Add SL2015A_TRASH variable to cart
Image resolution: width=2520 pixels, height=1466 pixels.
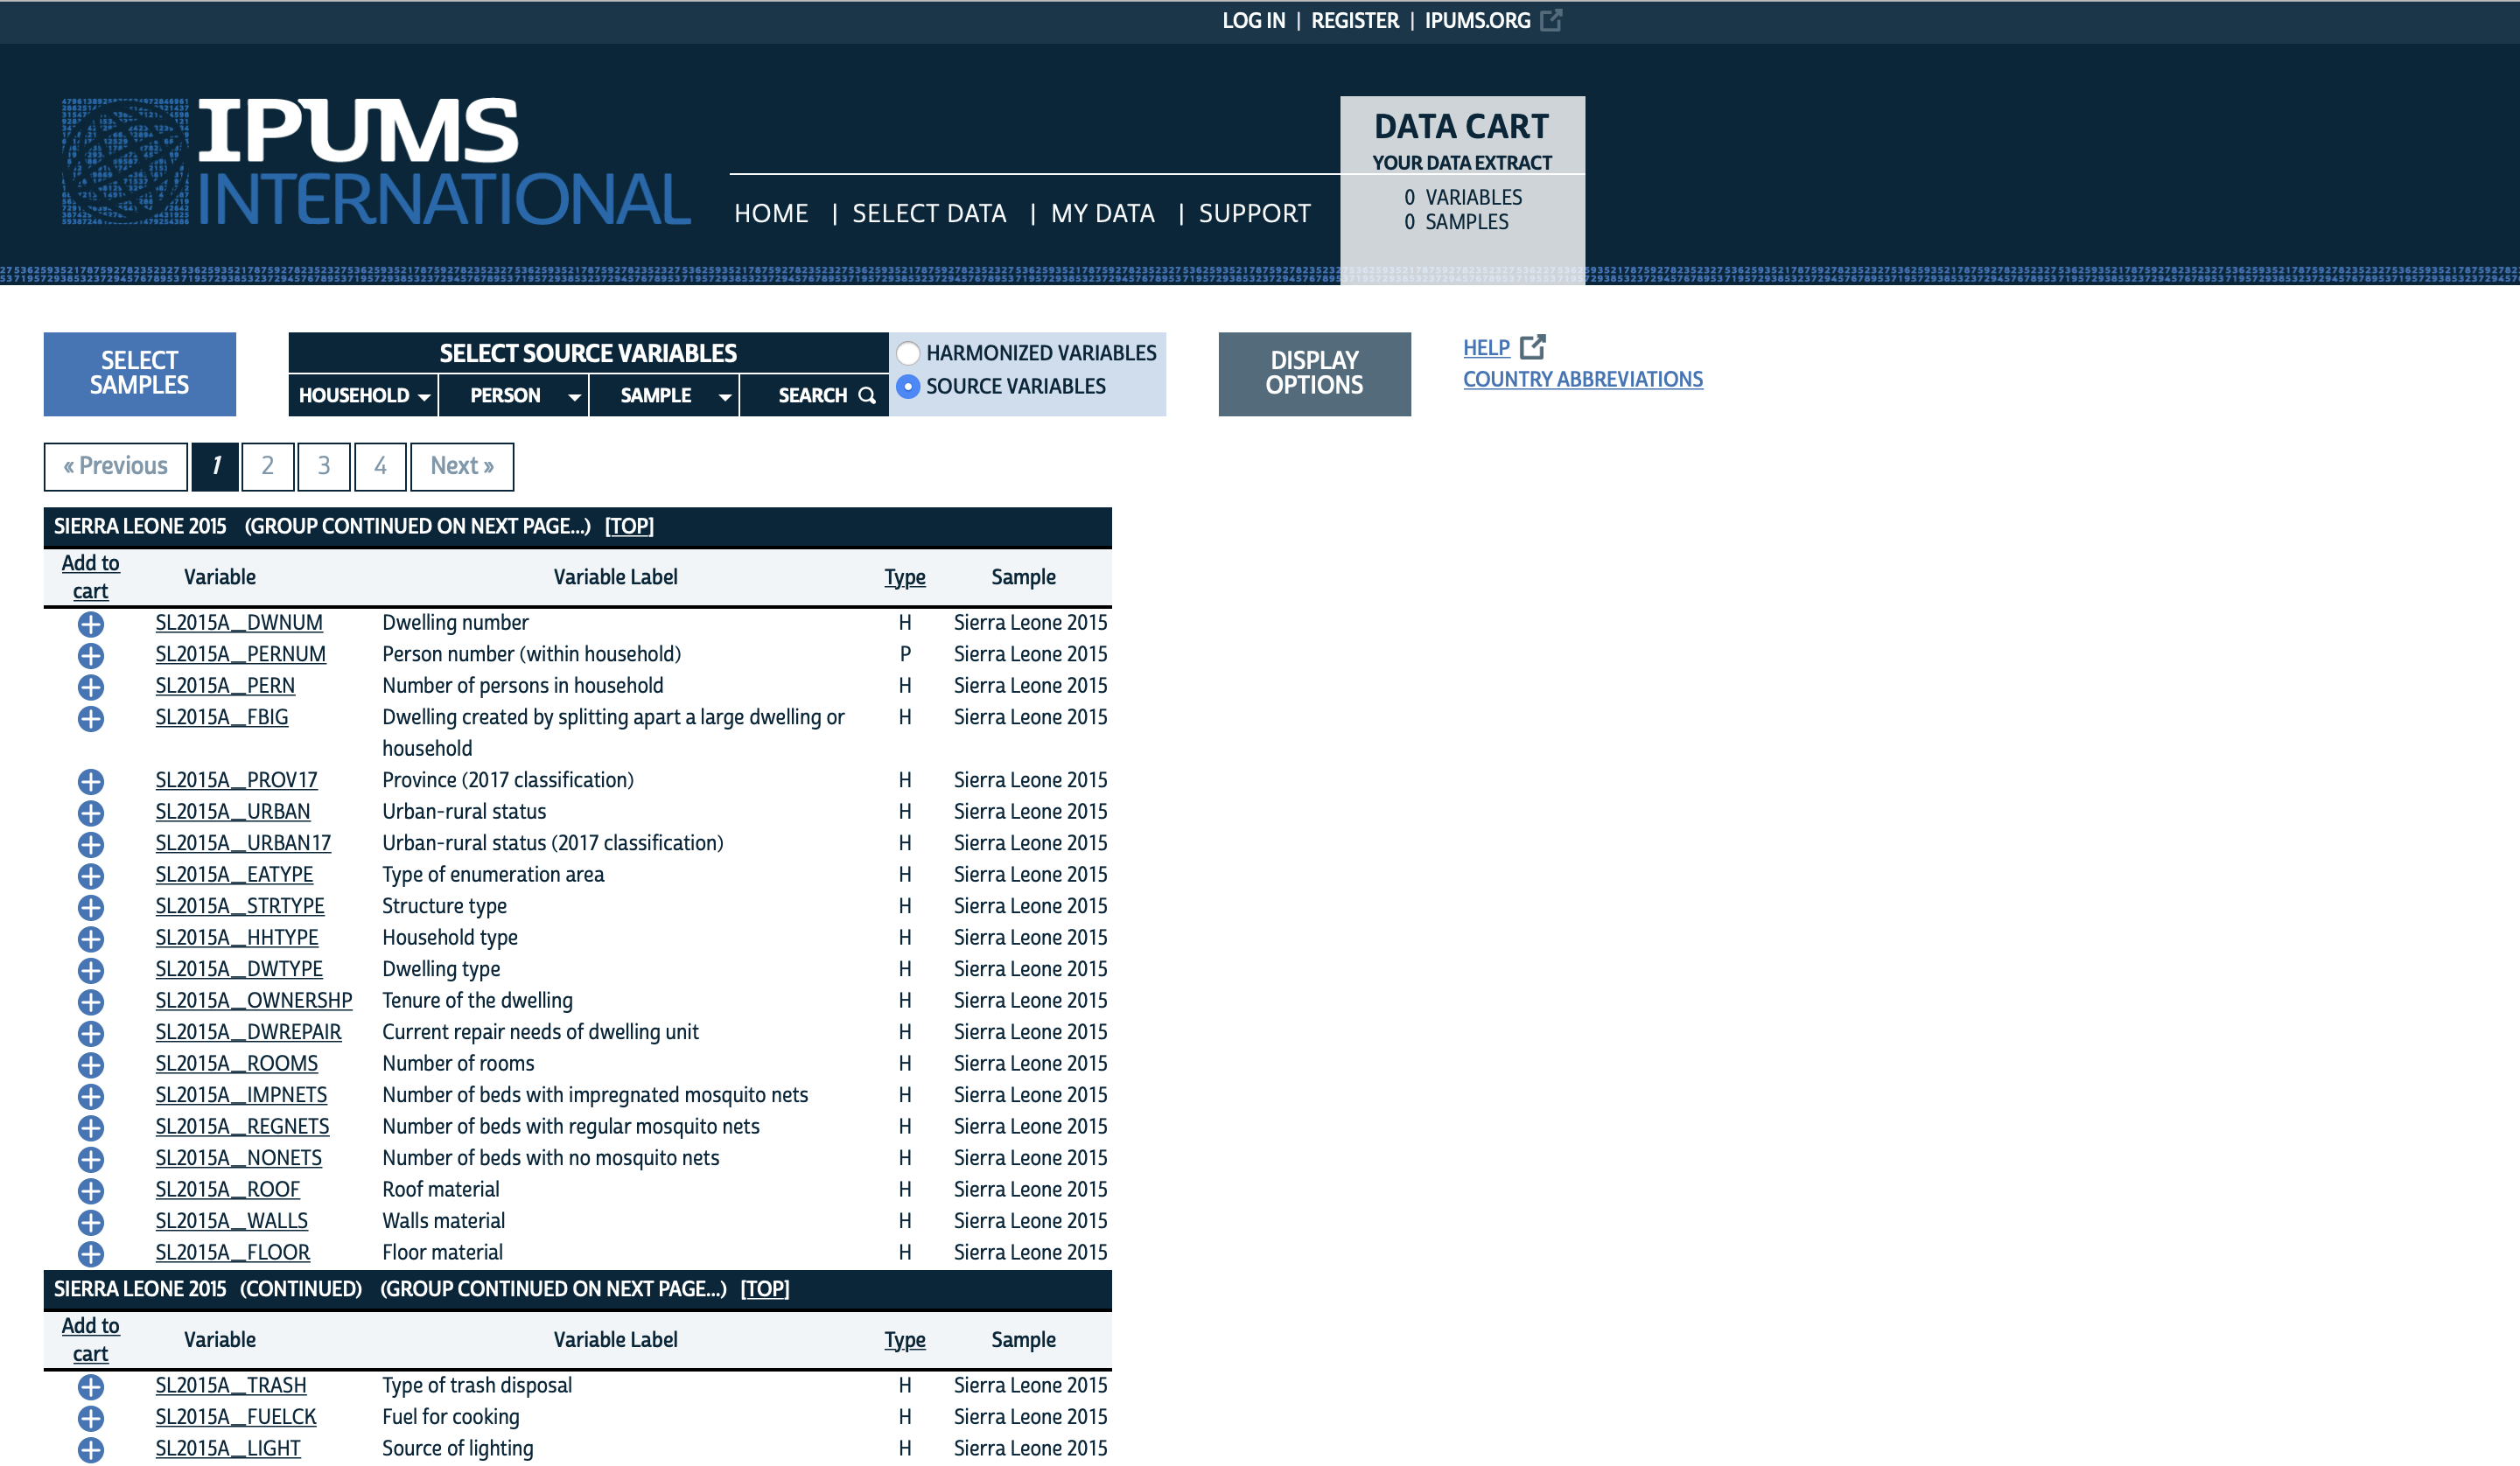click(x=90, y=1386)
